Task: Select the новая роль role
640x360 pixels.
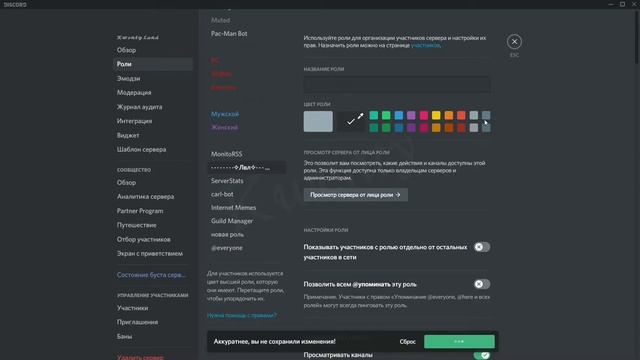Action: (247, 234)
